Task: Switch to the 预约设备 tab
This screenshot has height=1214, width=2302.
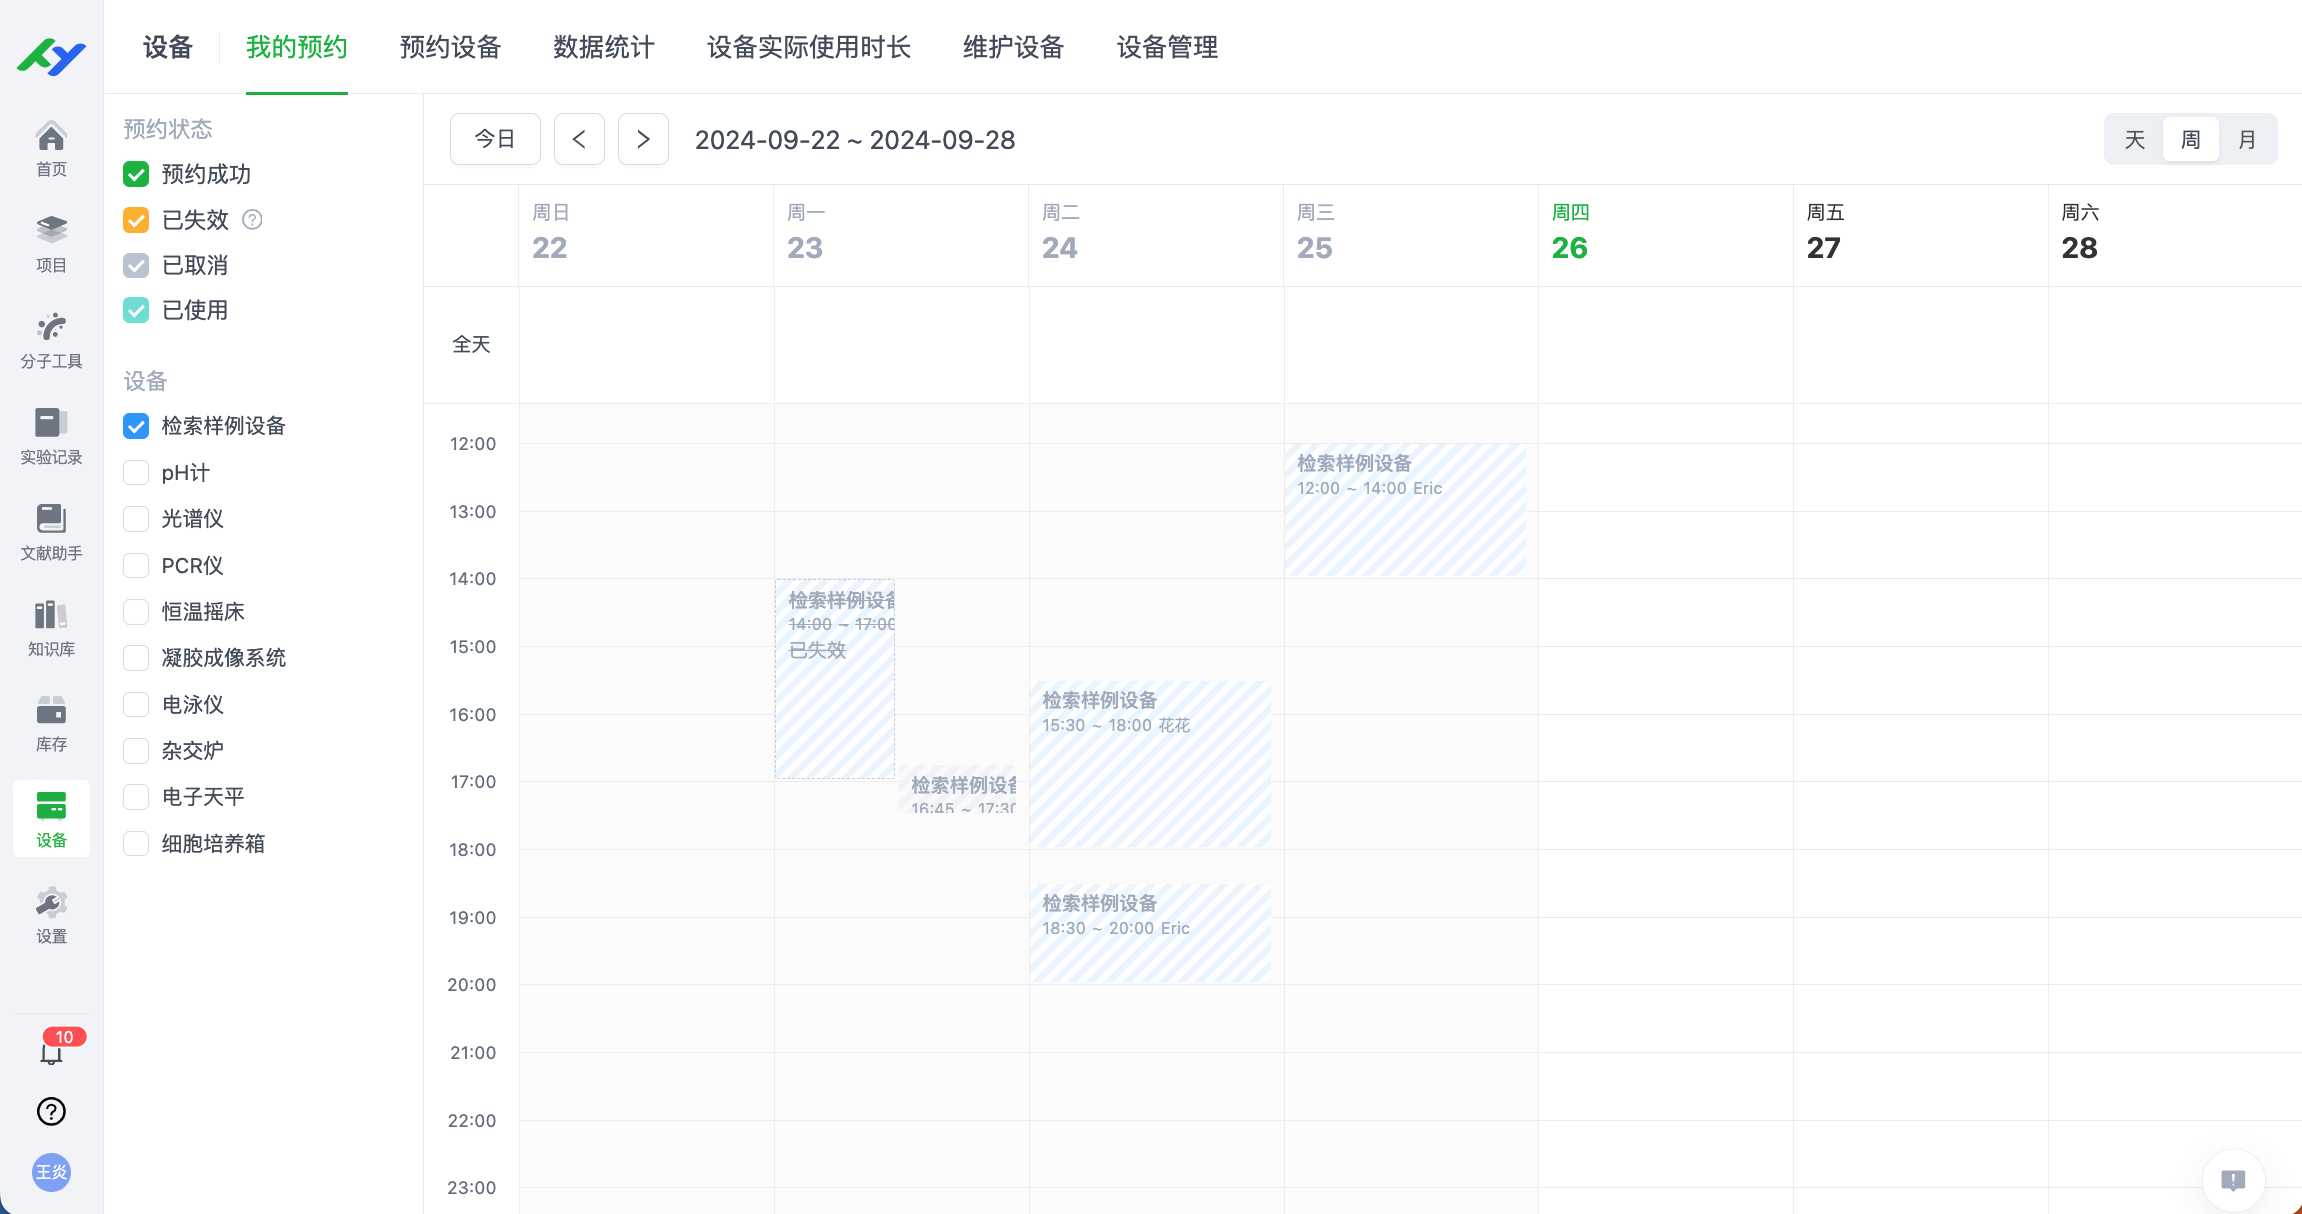Action: [x=450, y=47]
